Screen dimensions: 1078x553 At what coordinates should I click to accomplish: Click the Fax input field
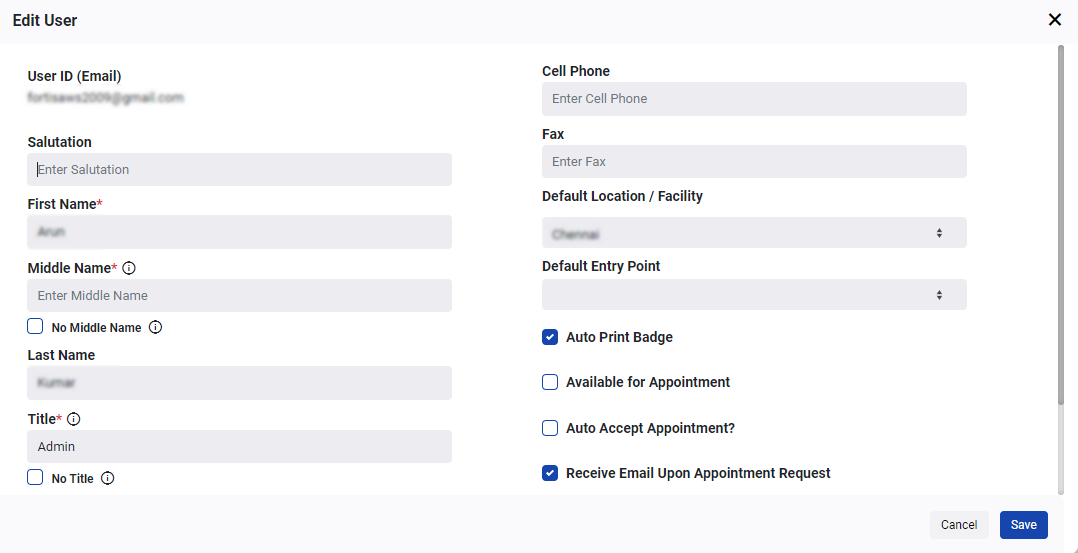click(x=754, y=162)
